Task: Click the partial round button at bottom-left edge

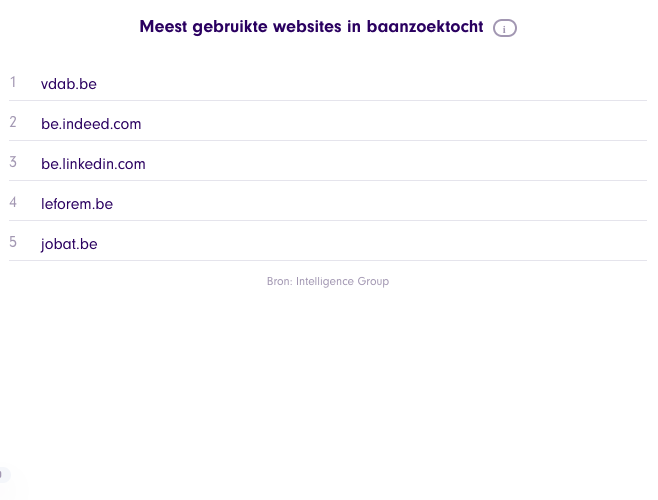Action: (x=4, y=475)
